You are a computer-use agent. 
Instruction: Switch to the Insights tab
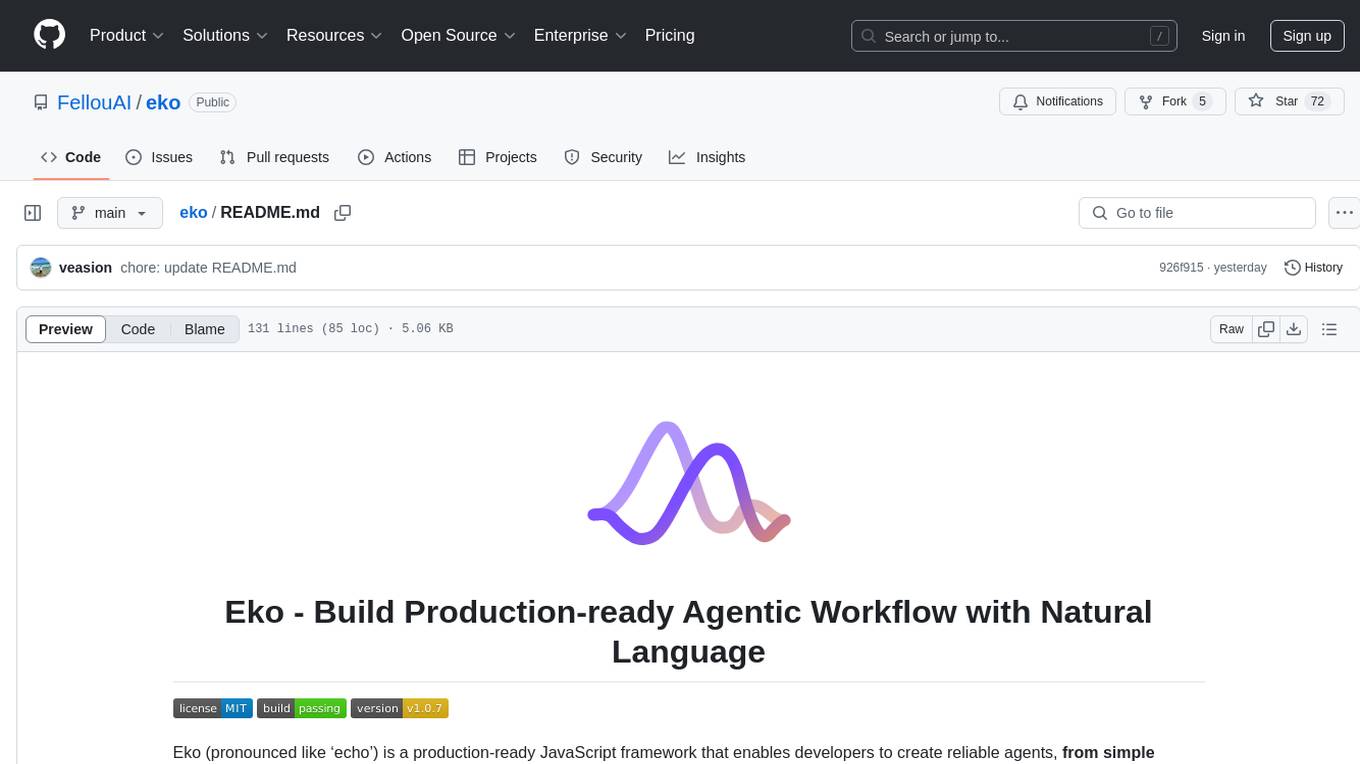click(x=707, y=157)
